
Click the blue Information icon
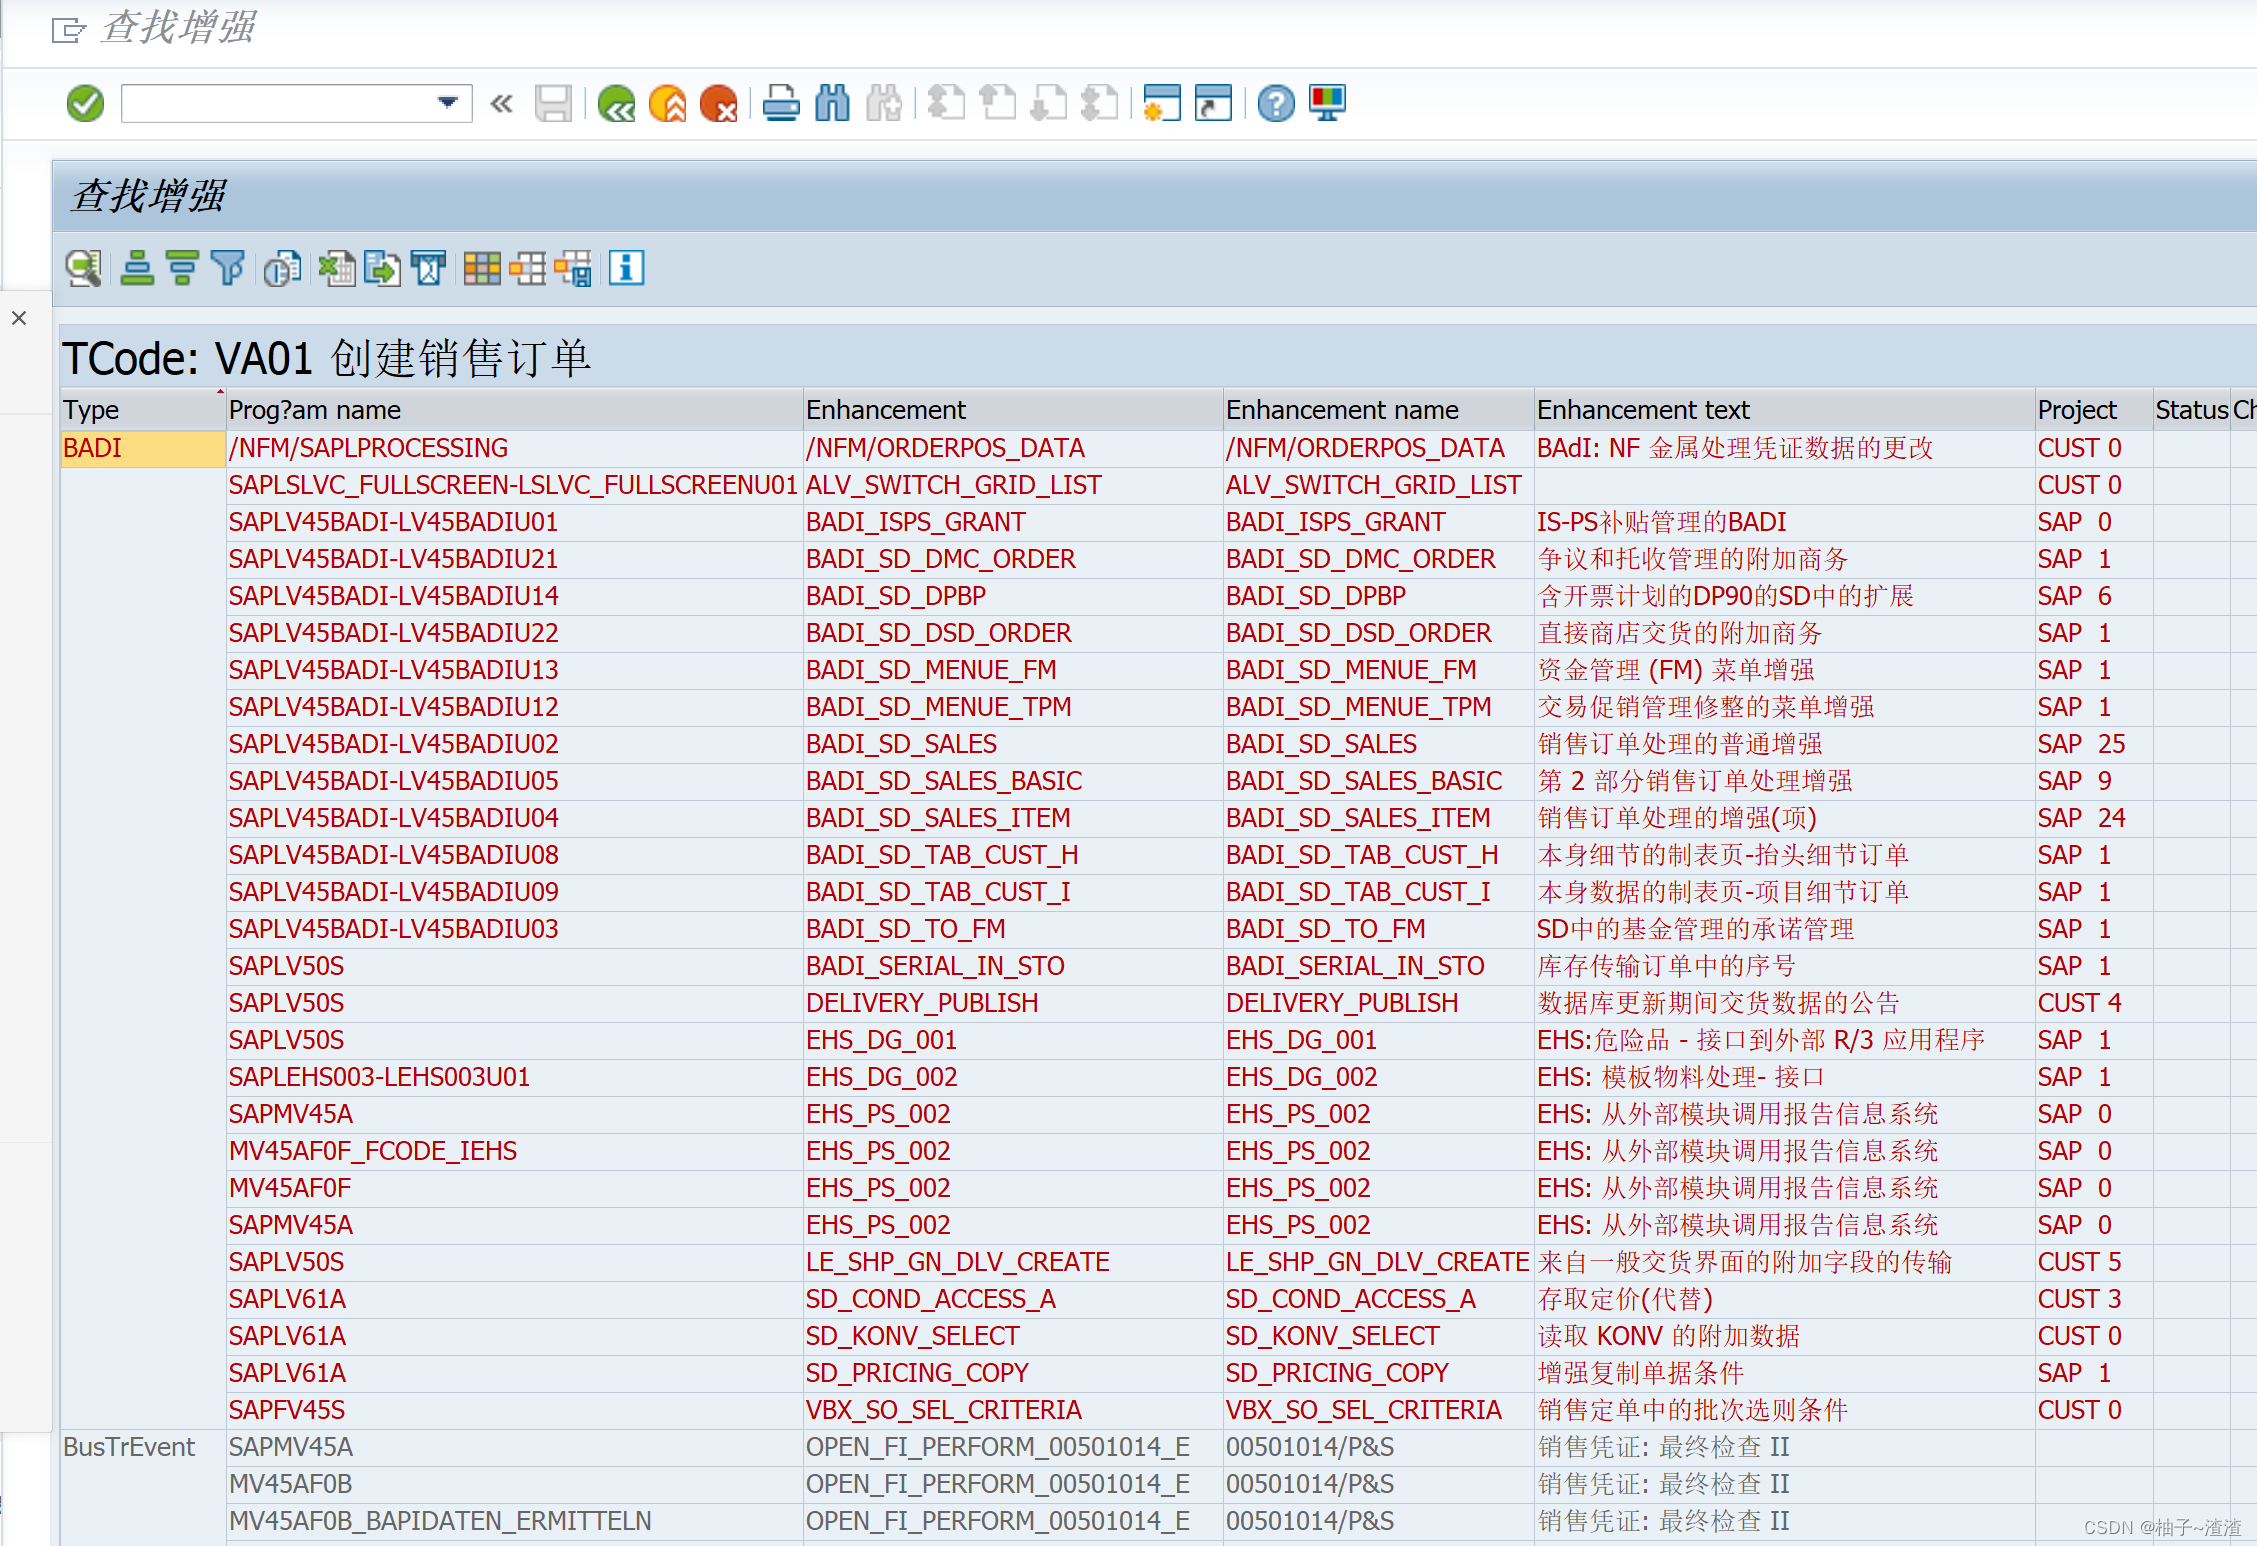pos(626,268)
